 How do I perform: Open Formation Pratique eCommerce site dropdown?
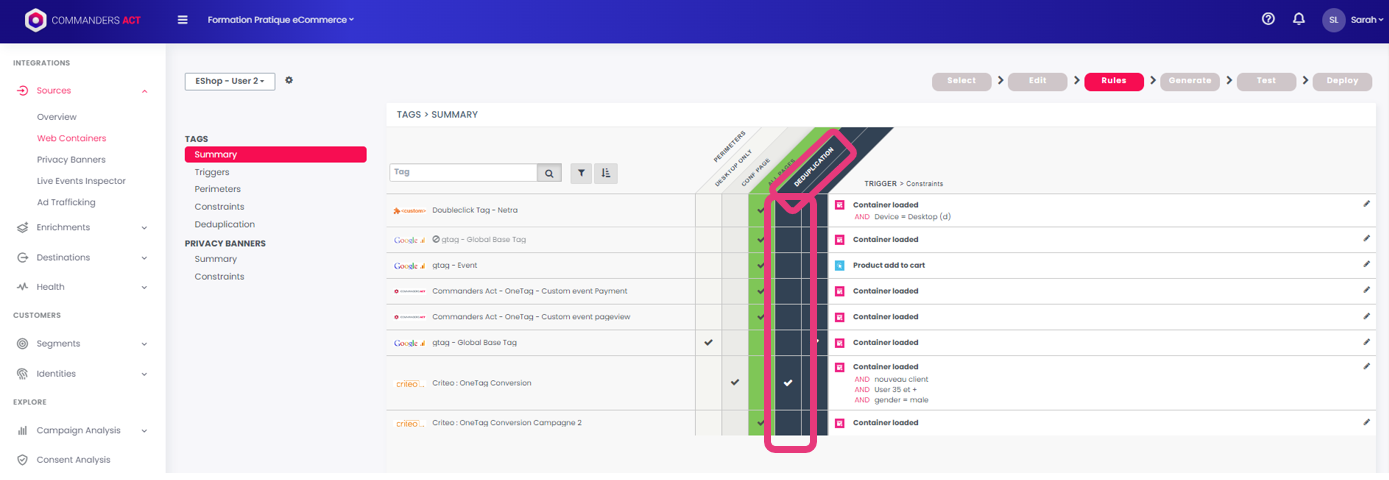click(280, 20)
